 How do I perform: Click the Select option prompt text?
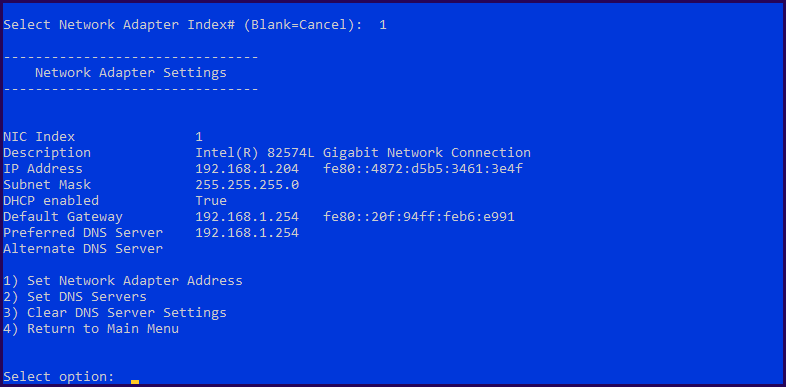59,376
